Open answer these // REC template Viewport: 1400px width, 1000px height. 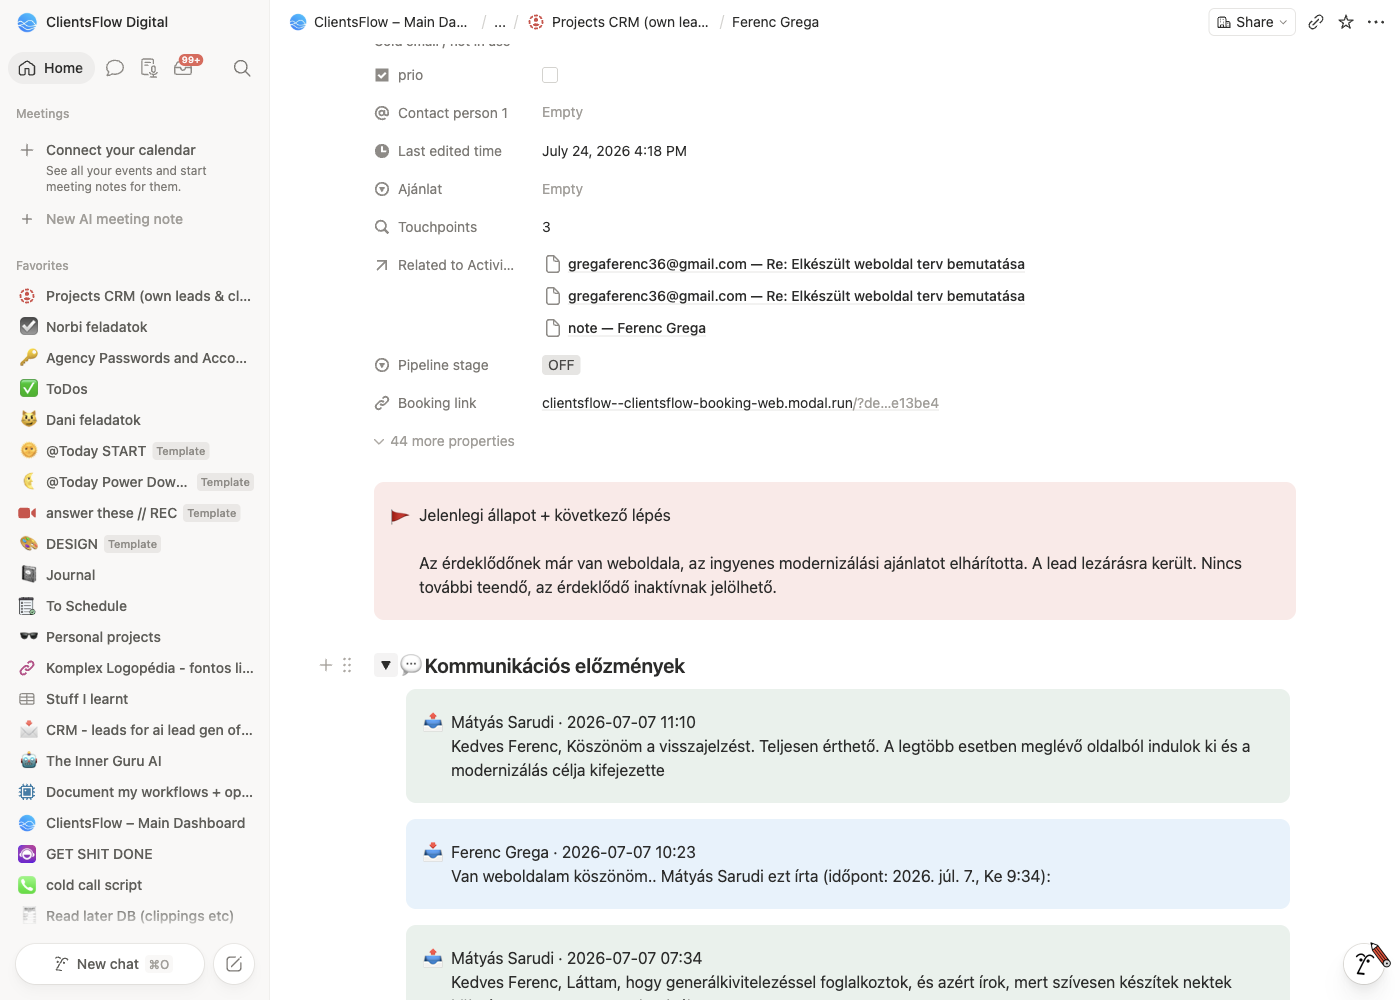[134, 513]
